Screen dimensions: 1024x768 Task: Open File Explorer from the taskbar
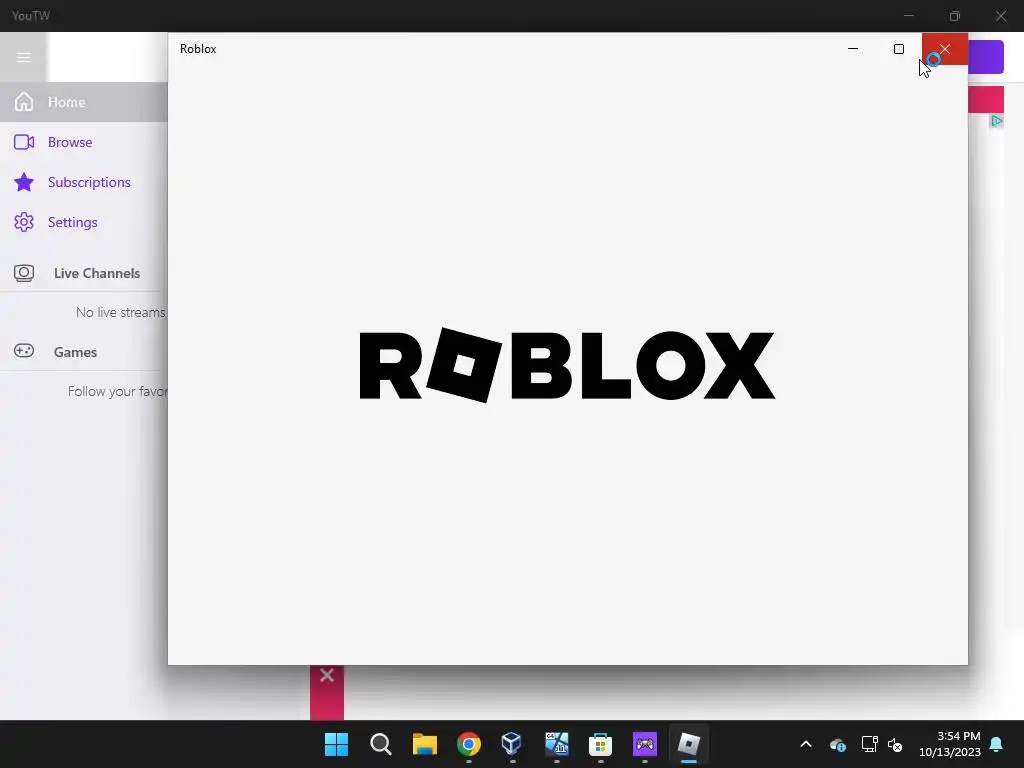pos(424,744)
